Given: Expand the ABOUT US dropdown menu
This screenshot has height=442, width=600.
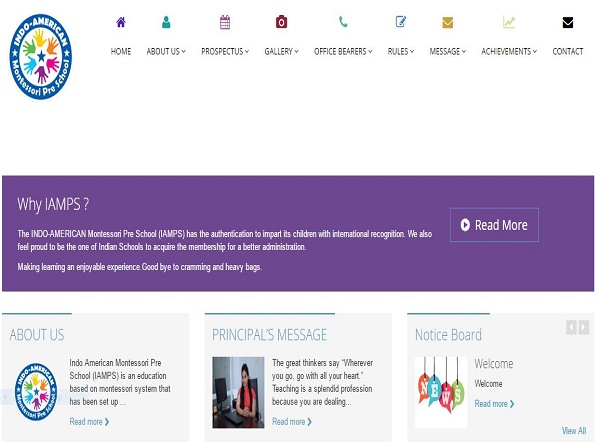Looking at the screenshot, I should [166, 51].
